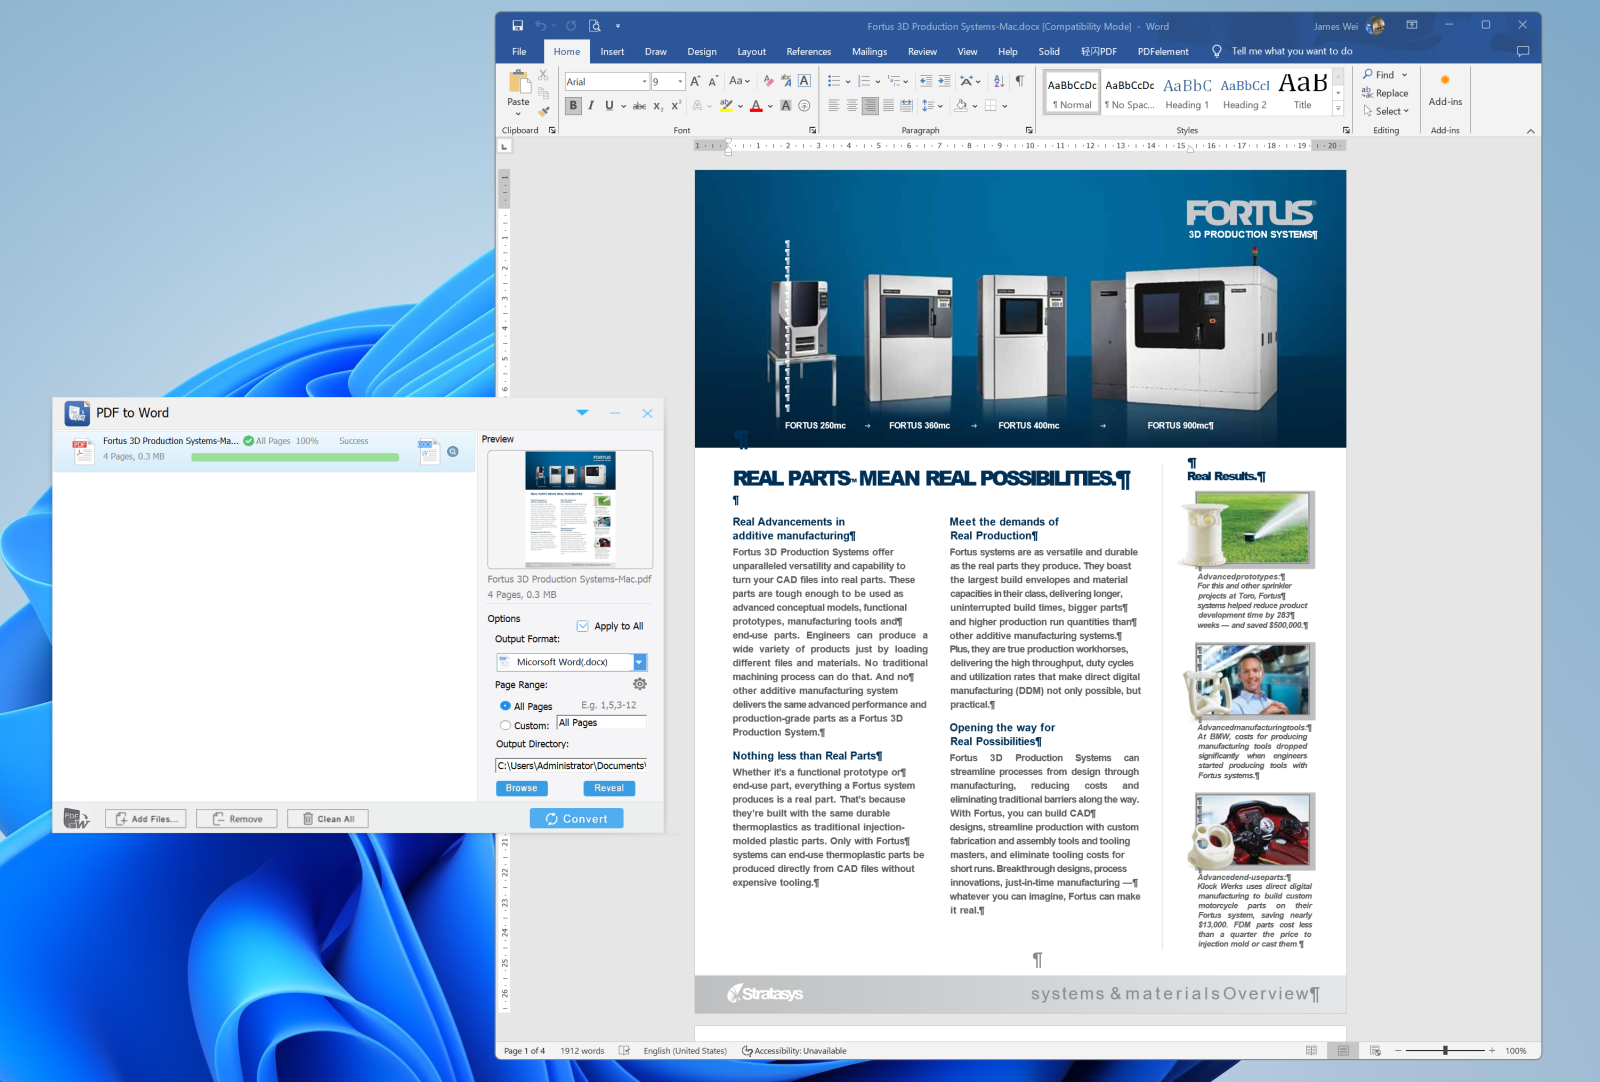Click the Browse button

[522, 788]
